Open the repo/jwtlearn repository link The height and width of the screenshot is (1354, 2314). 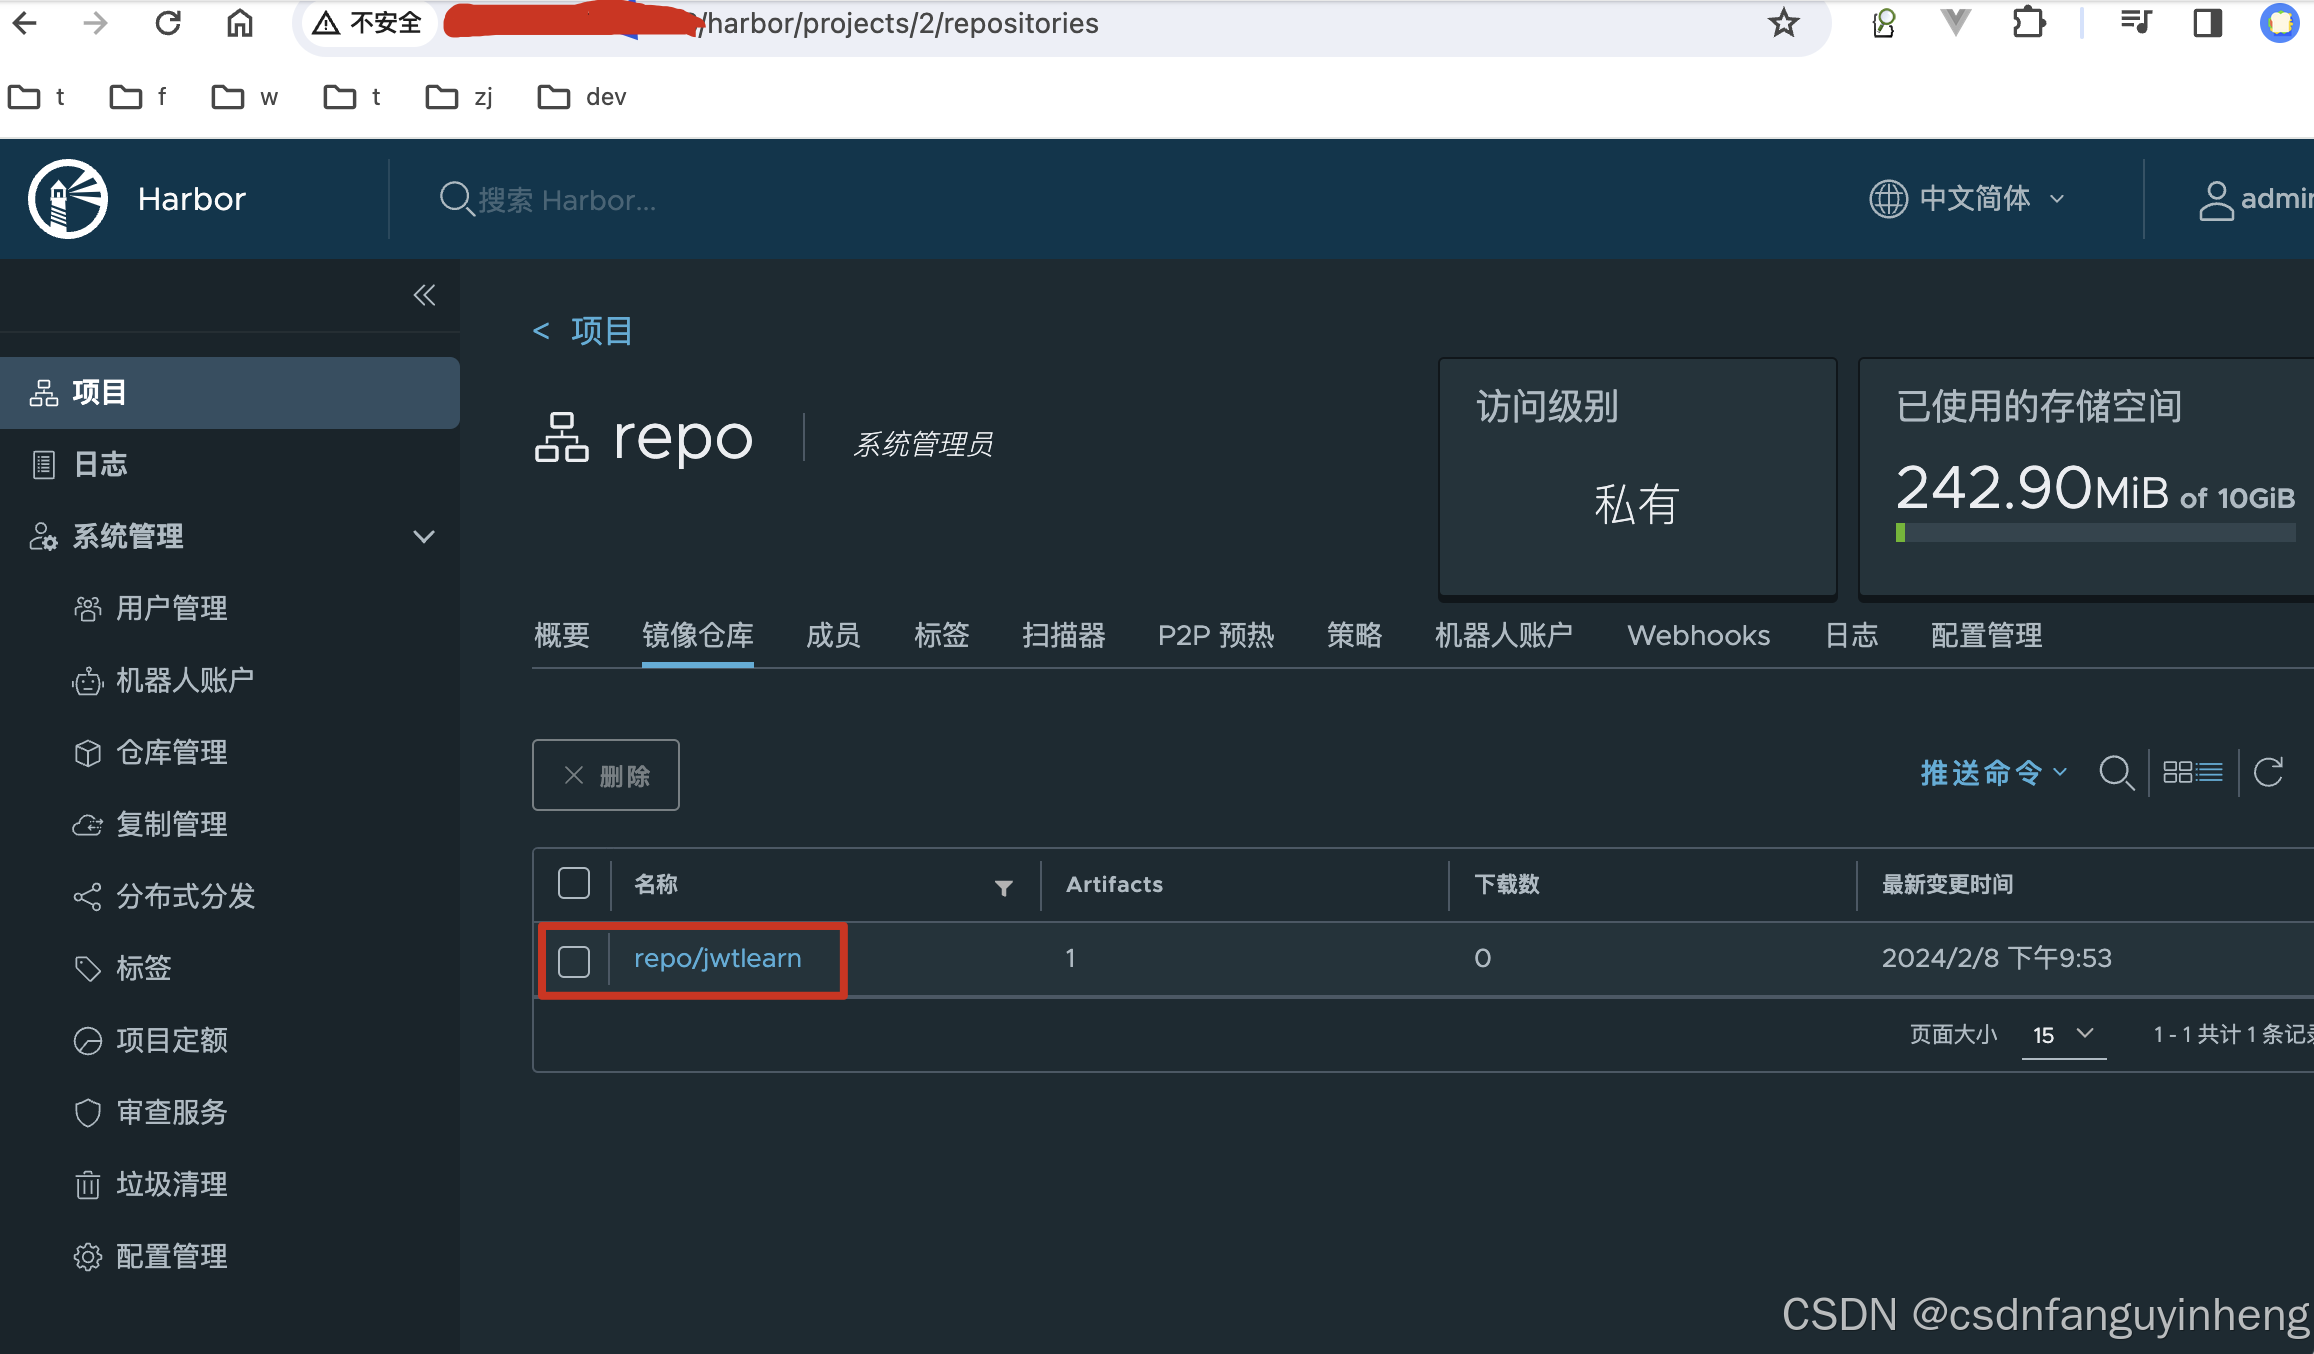718,958
